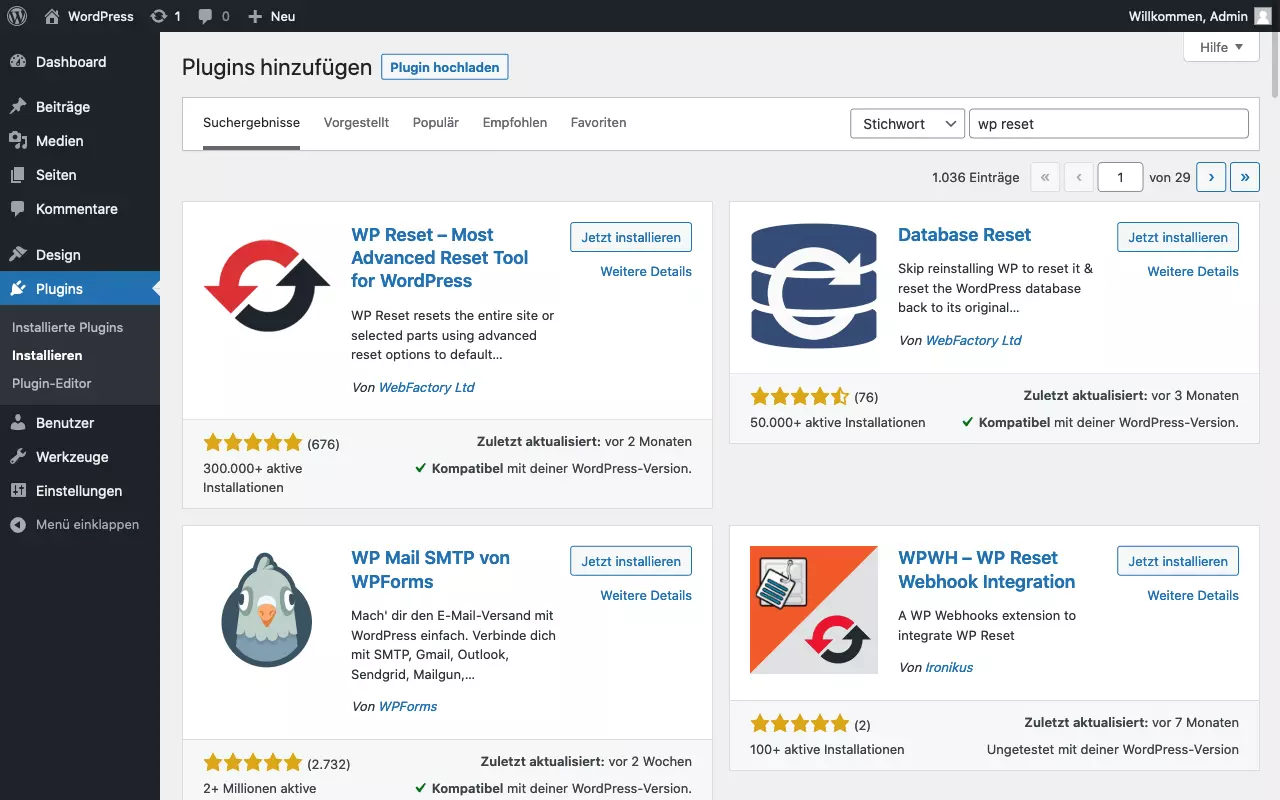
Task: Open the updates icon in admin bar
Action: 165,16
